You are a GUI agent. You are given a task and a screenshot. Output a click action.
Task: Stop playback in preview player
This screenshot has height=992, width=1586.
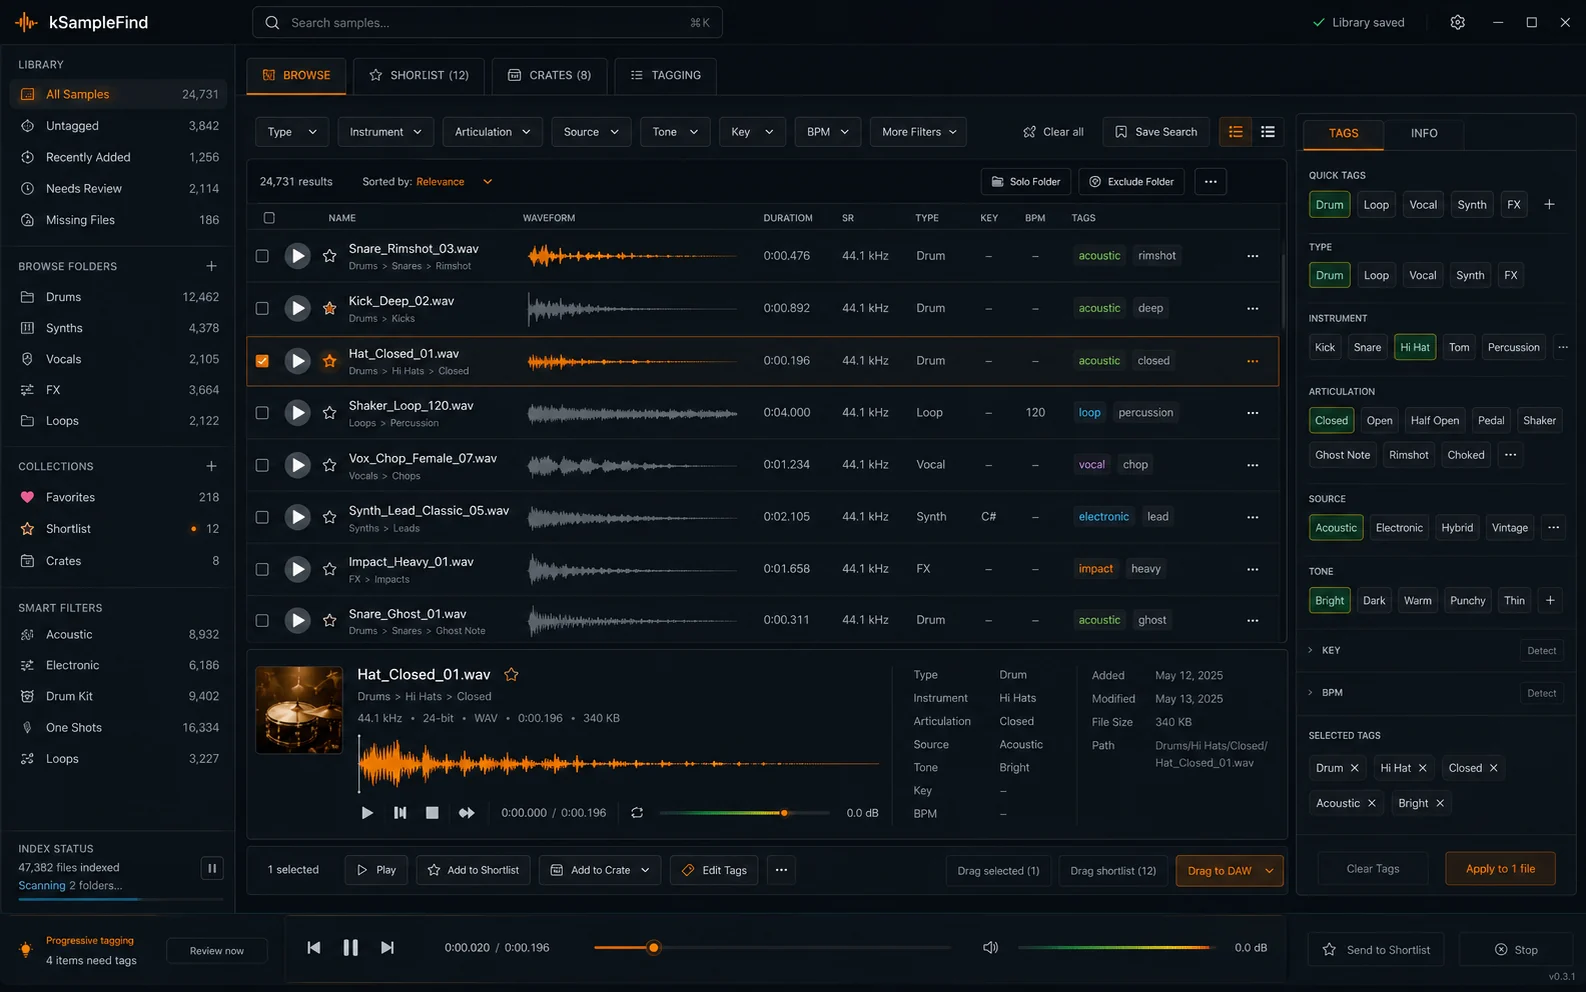pyautogui.click(x=432, y=813)
